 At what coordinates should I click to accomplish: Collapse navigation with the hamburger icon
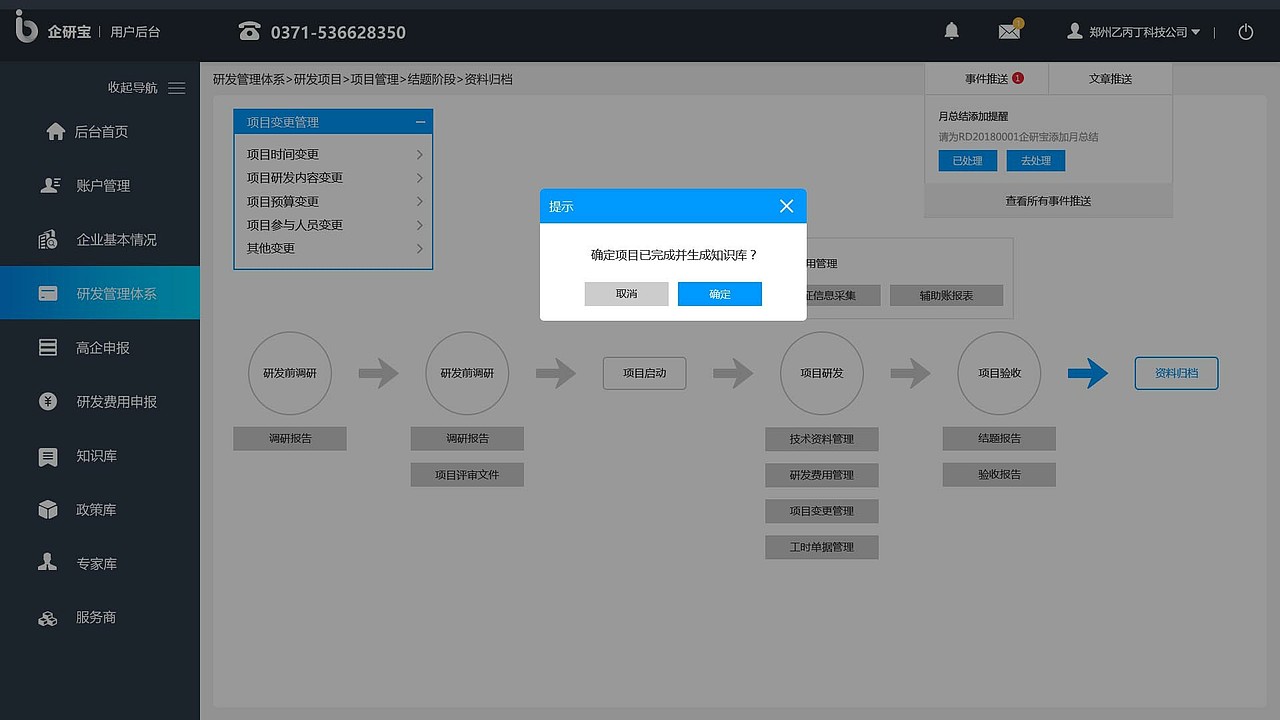pyautogui.click(x=177, y=88)
